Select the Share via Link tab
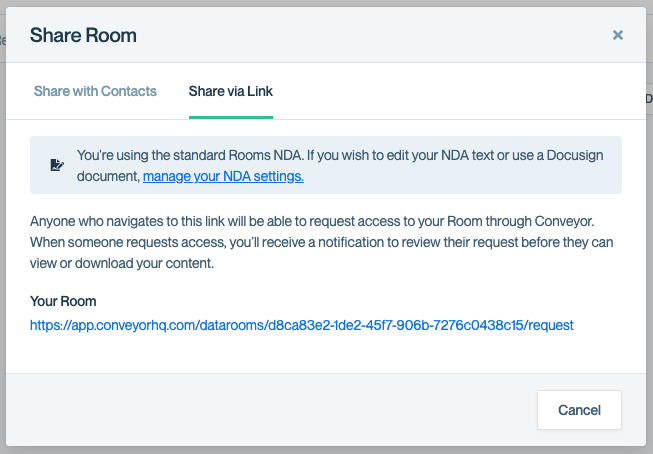The width and height of the screenshot is (653, 454). [231, 91]
